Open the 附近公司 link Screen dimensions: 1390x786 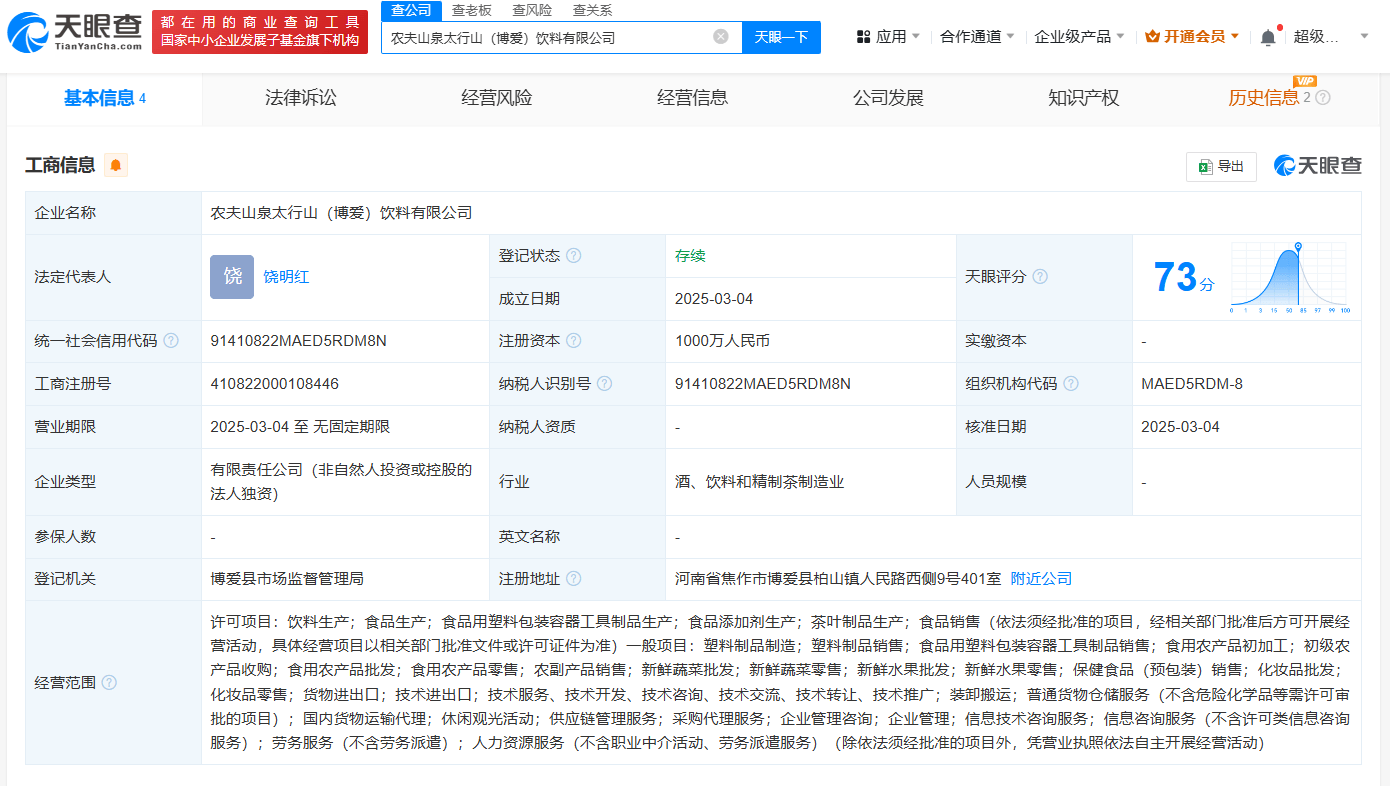pyautogui.click(x=1041, y=579)
